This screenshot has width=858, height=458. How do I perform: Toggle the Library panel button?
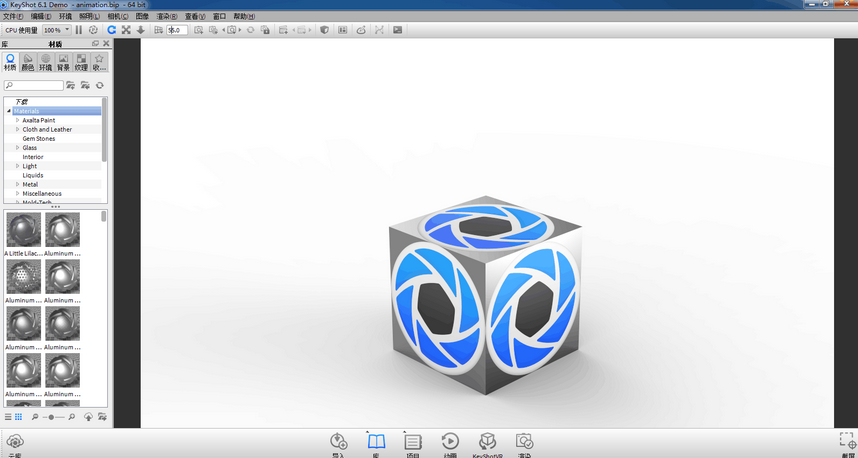376,441
